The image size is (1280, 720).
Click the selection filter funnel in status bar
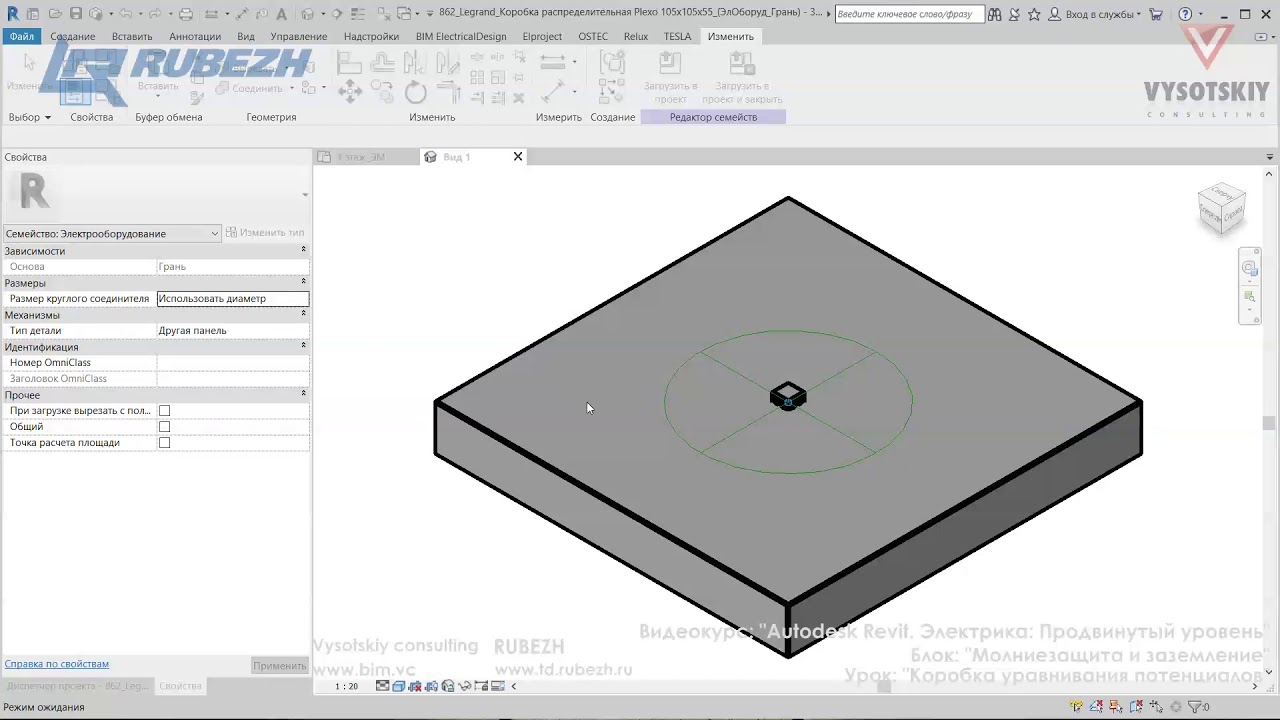click(1194, 707)
